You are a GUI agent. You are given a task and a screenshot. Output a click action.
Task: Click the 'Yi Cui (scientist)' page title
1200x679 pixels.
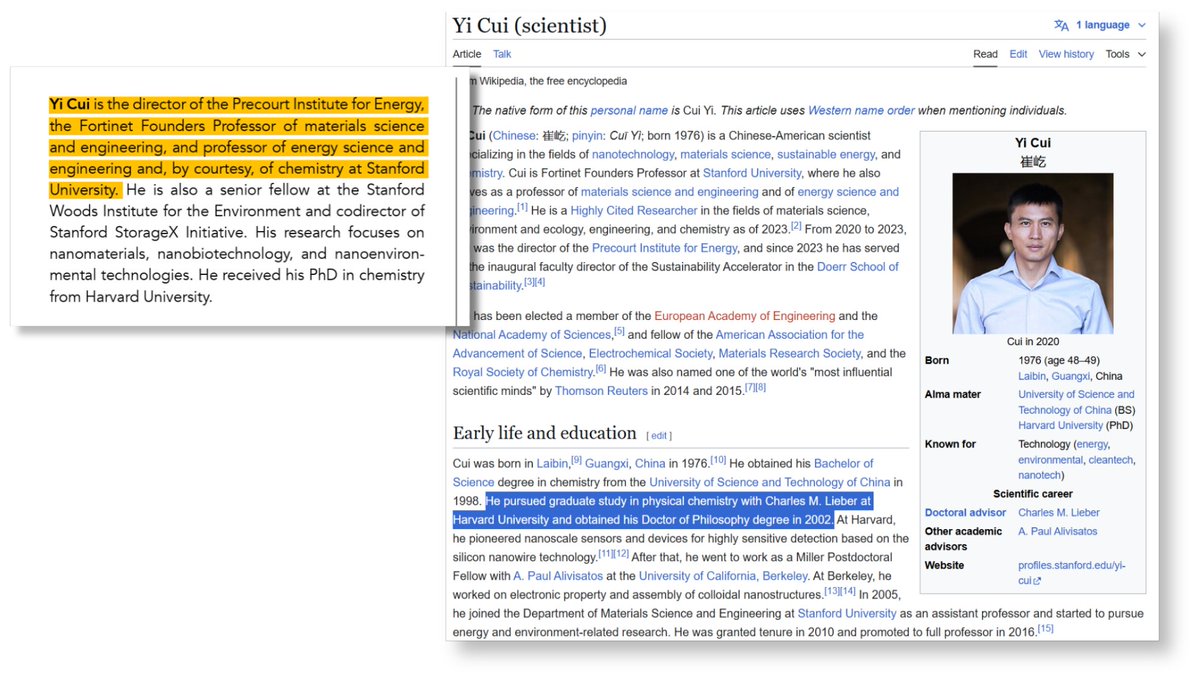(x=529, y=25)
